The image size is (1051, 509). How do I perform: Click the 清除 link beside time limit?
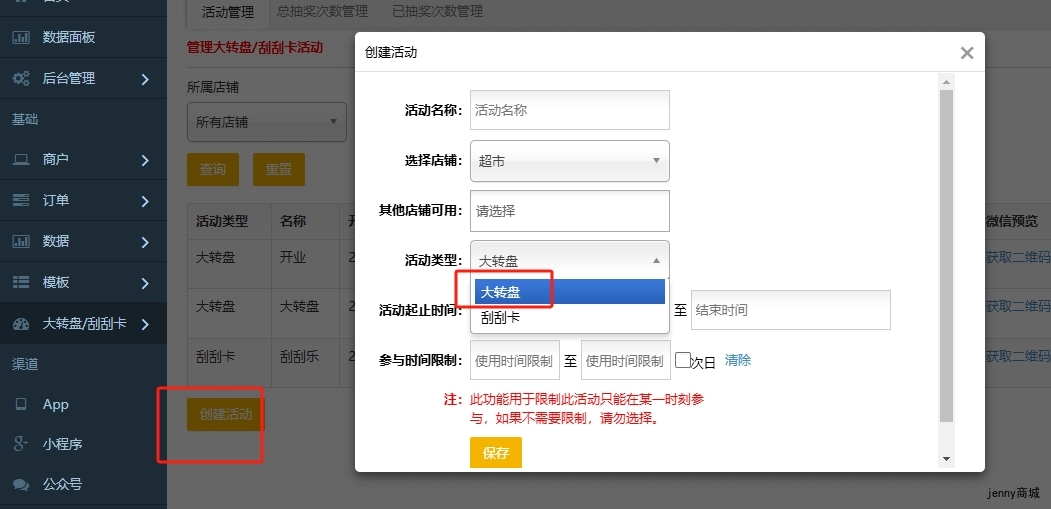pos(738,360)
